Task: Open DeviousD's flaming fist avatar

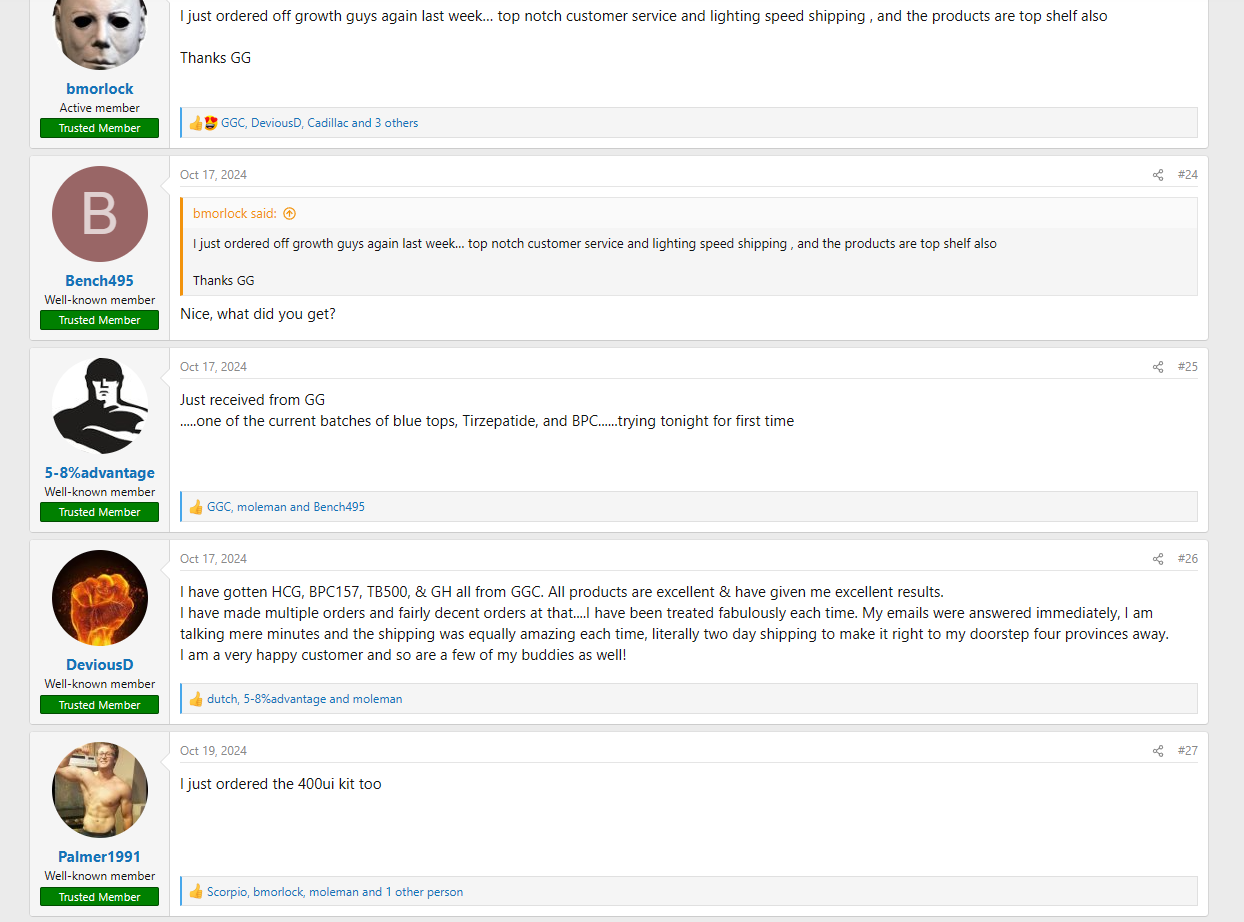Action: pyautogui.click(x=100, y=598)
